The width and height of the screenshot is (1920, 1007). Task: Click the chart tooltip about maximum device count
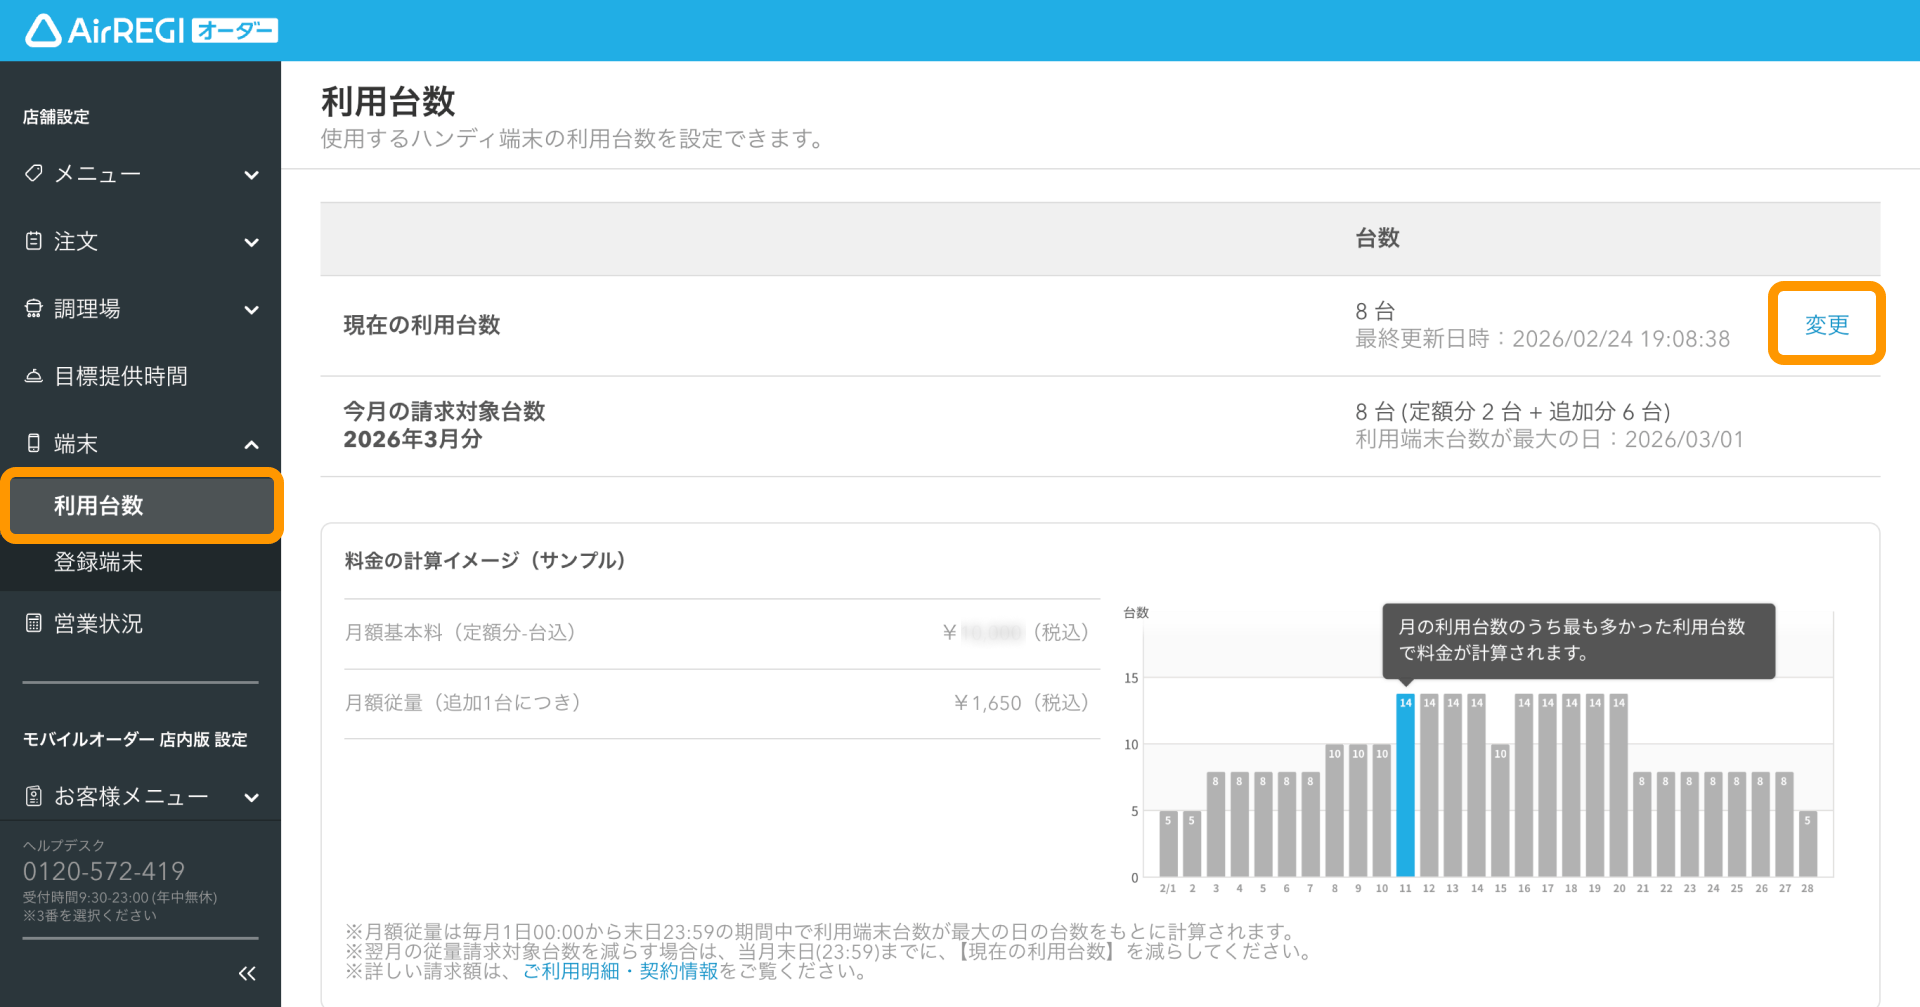[1578, 640]
